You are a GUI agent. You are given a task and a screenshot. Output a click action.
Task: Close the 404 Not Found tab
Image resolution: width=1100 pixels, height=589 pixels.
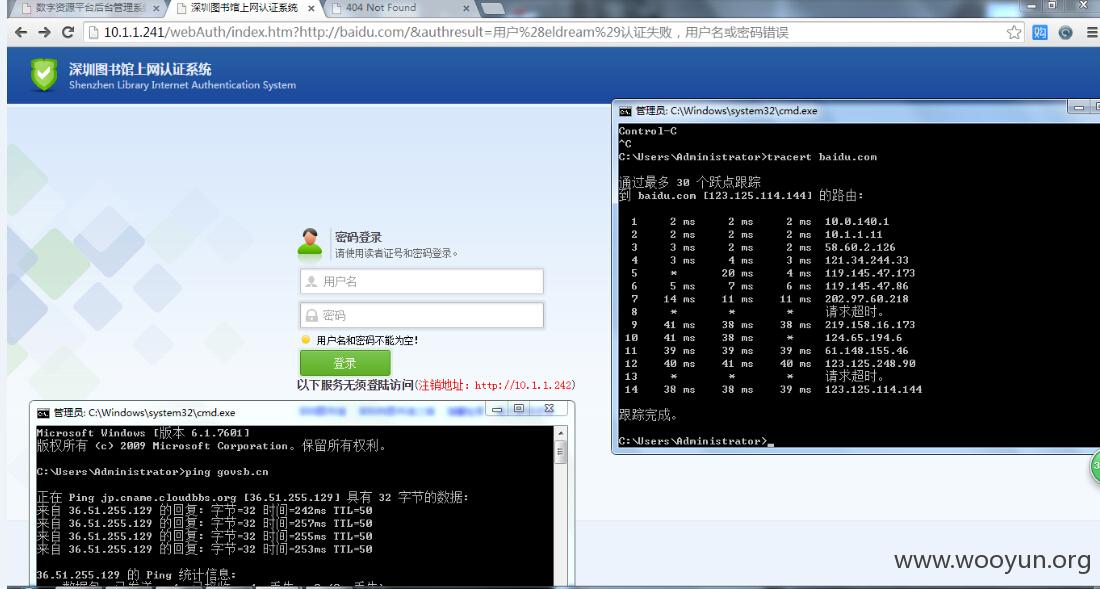coord(466,8)
